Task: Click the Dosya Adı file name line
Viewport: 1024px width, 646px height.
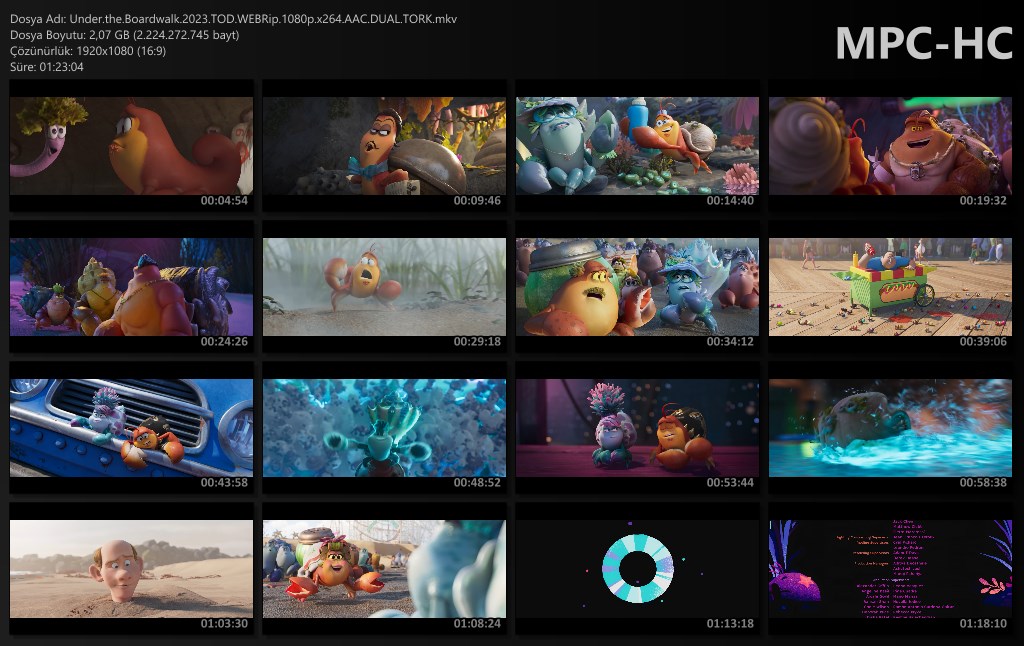Action: pos(233,19)
